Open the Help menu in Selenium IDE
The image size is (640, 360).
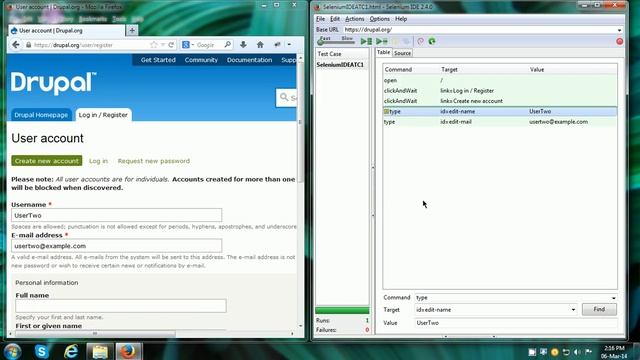pyautogui.click(x=401, y=19)
